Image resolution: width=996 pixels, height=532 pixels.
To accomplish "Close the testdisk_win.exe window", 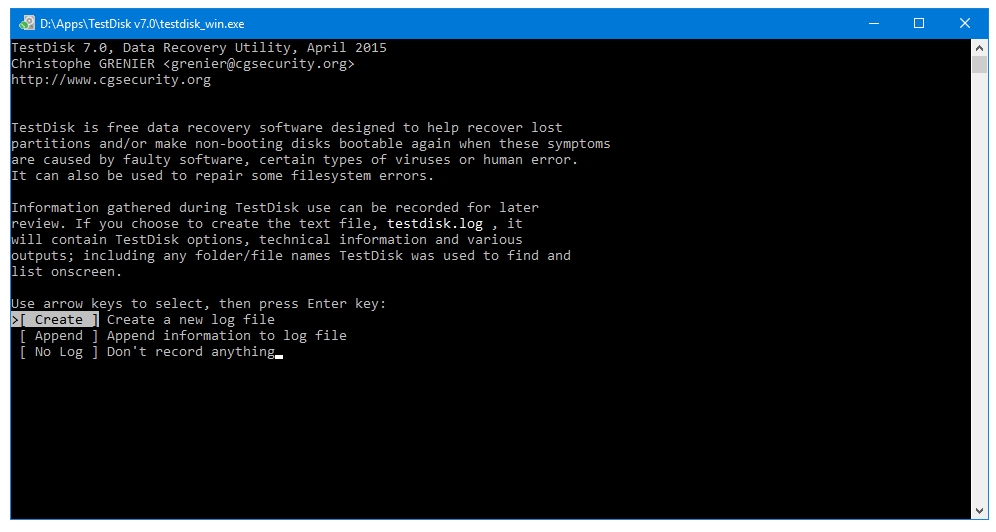I will point(964,23).
